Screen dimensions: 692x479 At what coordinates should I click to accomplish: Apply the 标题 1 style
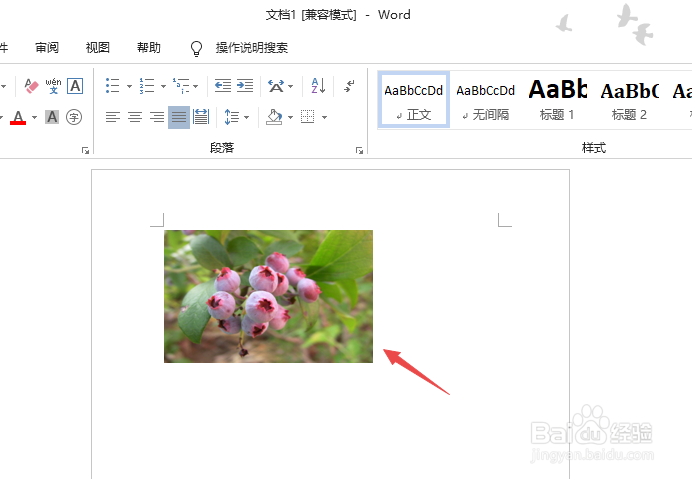[x=557, y=100]
